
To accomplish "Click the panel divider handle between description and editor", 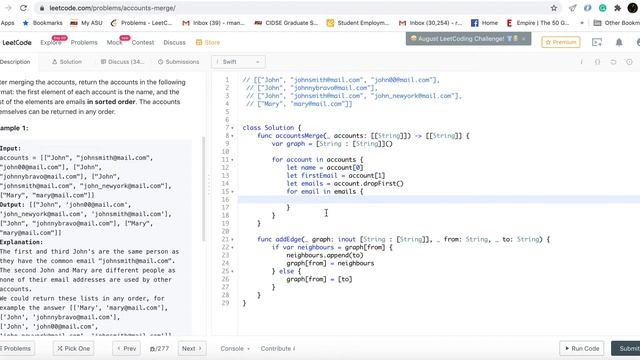I will click(x=209, y=184).
